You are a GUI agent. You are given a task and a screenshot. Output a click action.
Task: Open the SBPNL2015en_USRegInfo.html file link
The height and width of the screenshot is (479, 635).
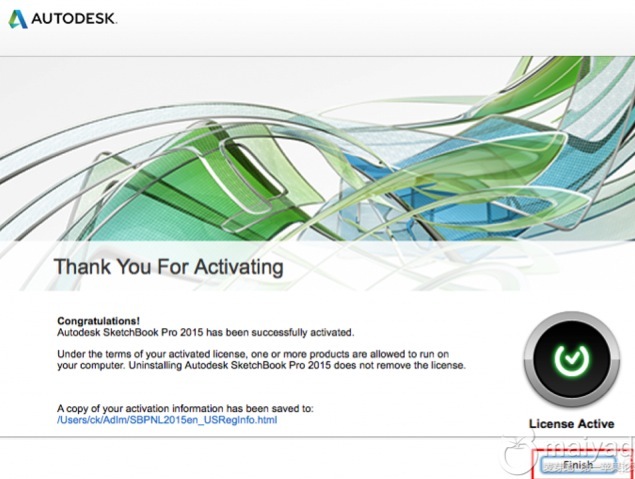click(167, 420)
